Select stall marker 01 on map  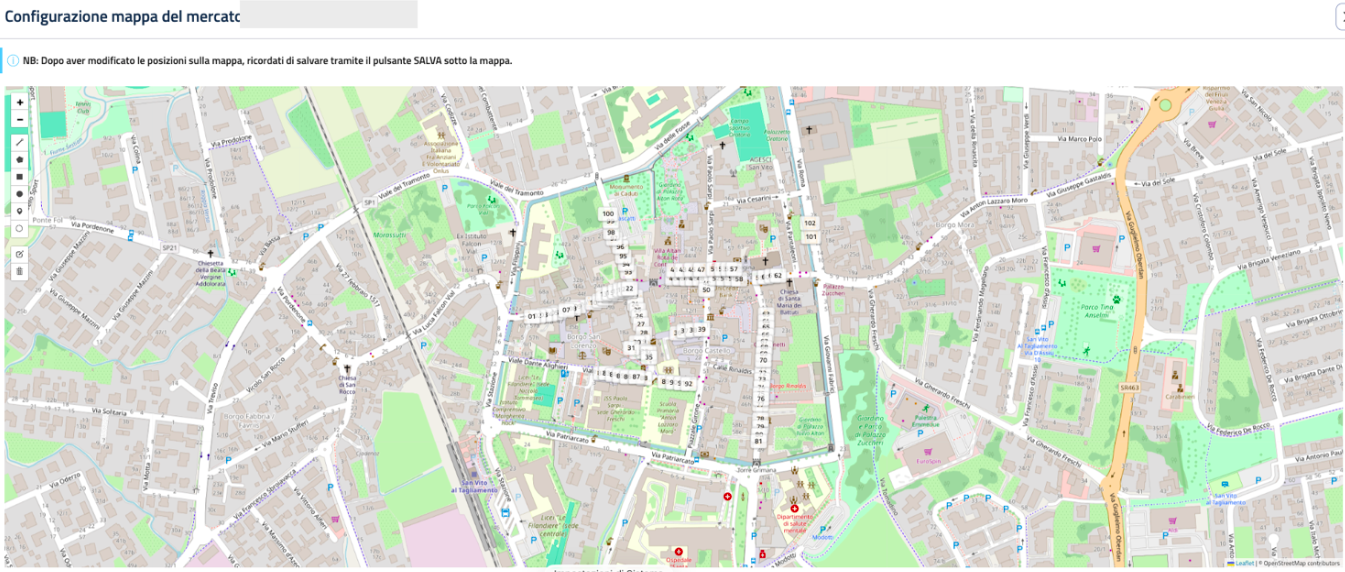[531, 316]
